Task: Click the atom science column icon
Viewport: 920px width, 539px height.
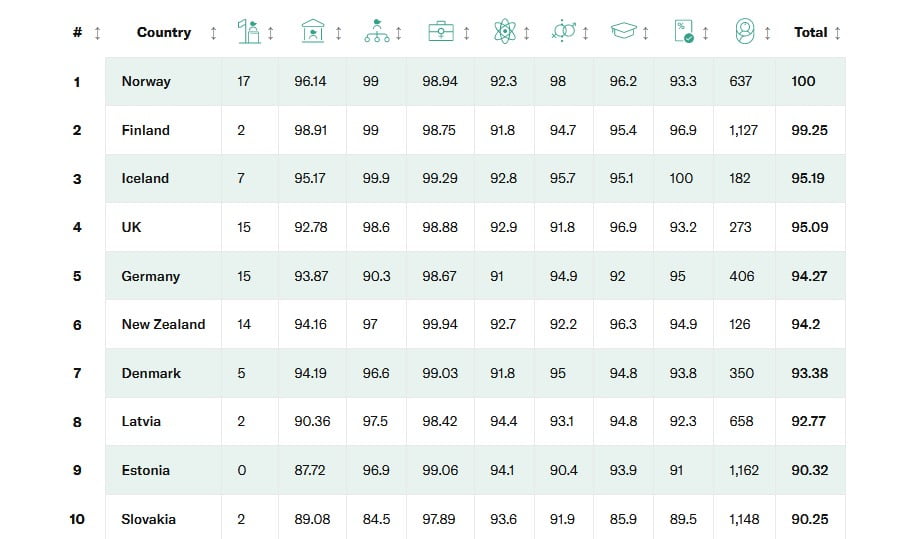Action: (x=506, y=32)
